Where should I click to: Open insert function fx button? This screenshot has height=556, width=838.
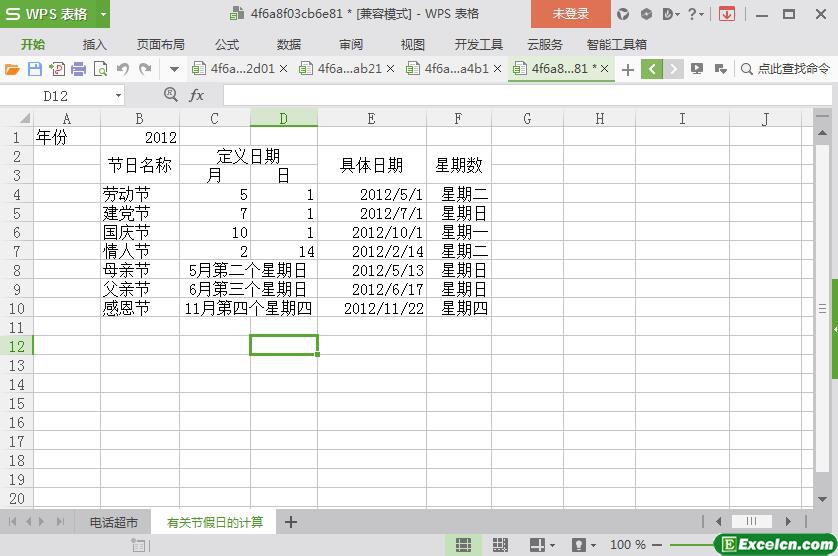pos(196,95)
